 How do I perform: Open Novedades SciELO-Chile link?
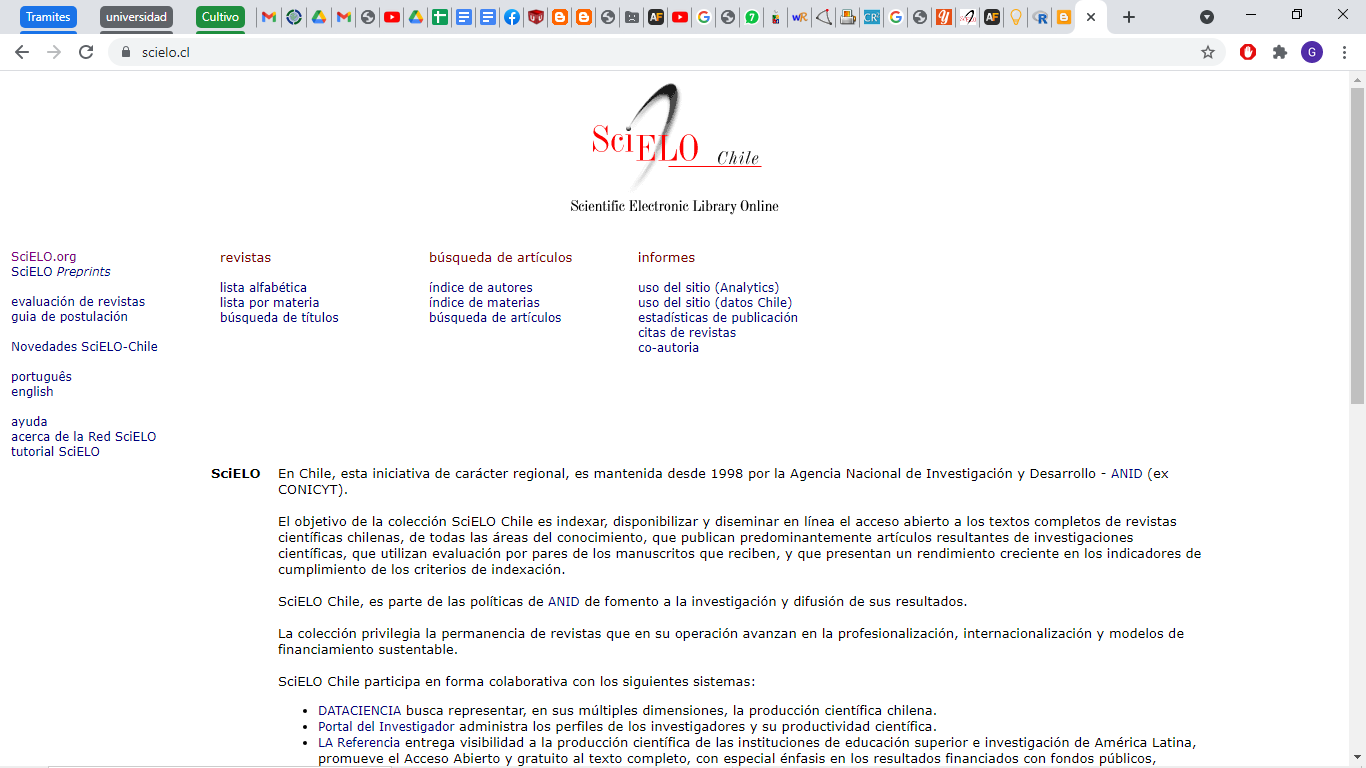coord(84,347)
